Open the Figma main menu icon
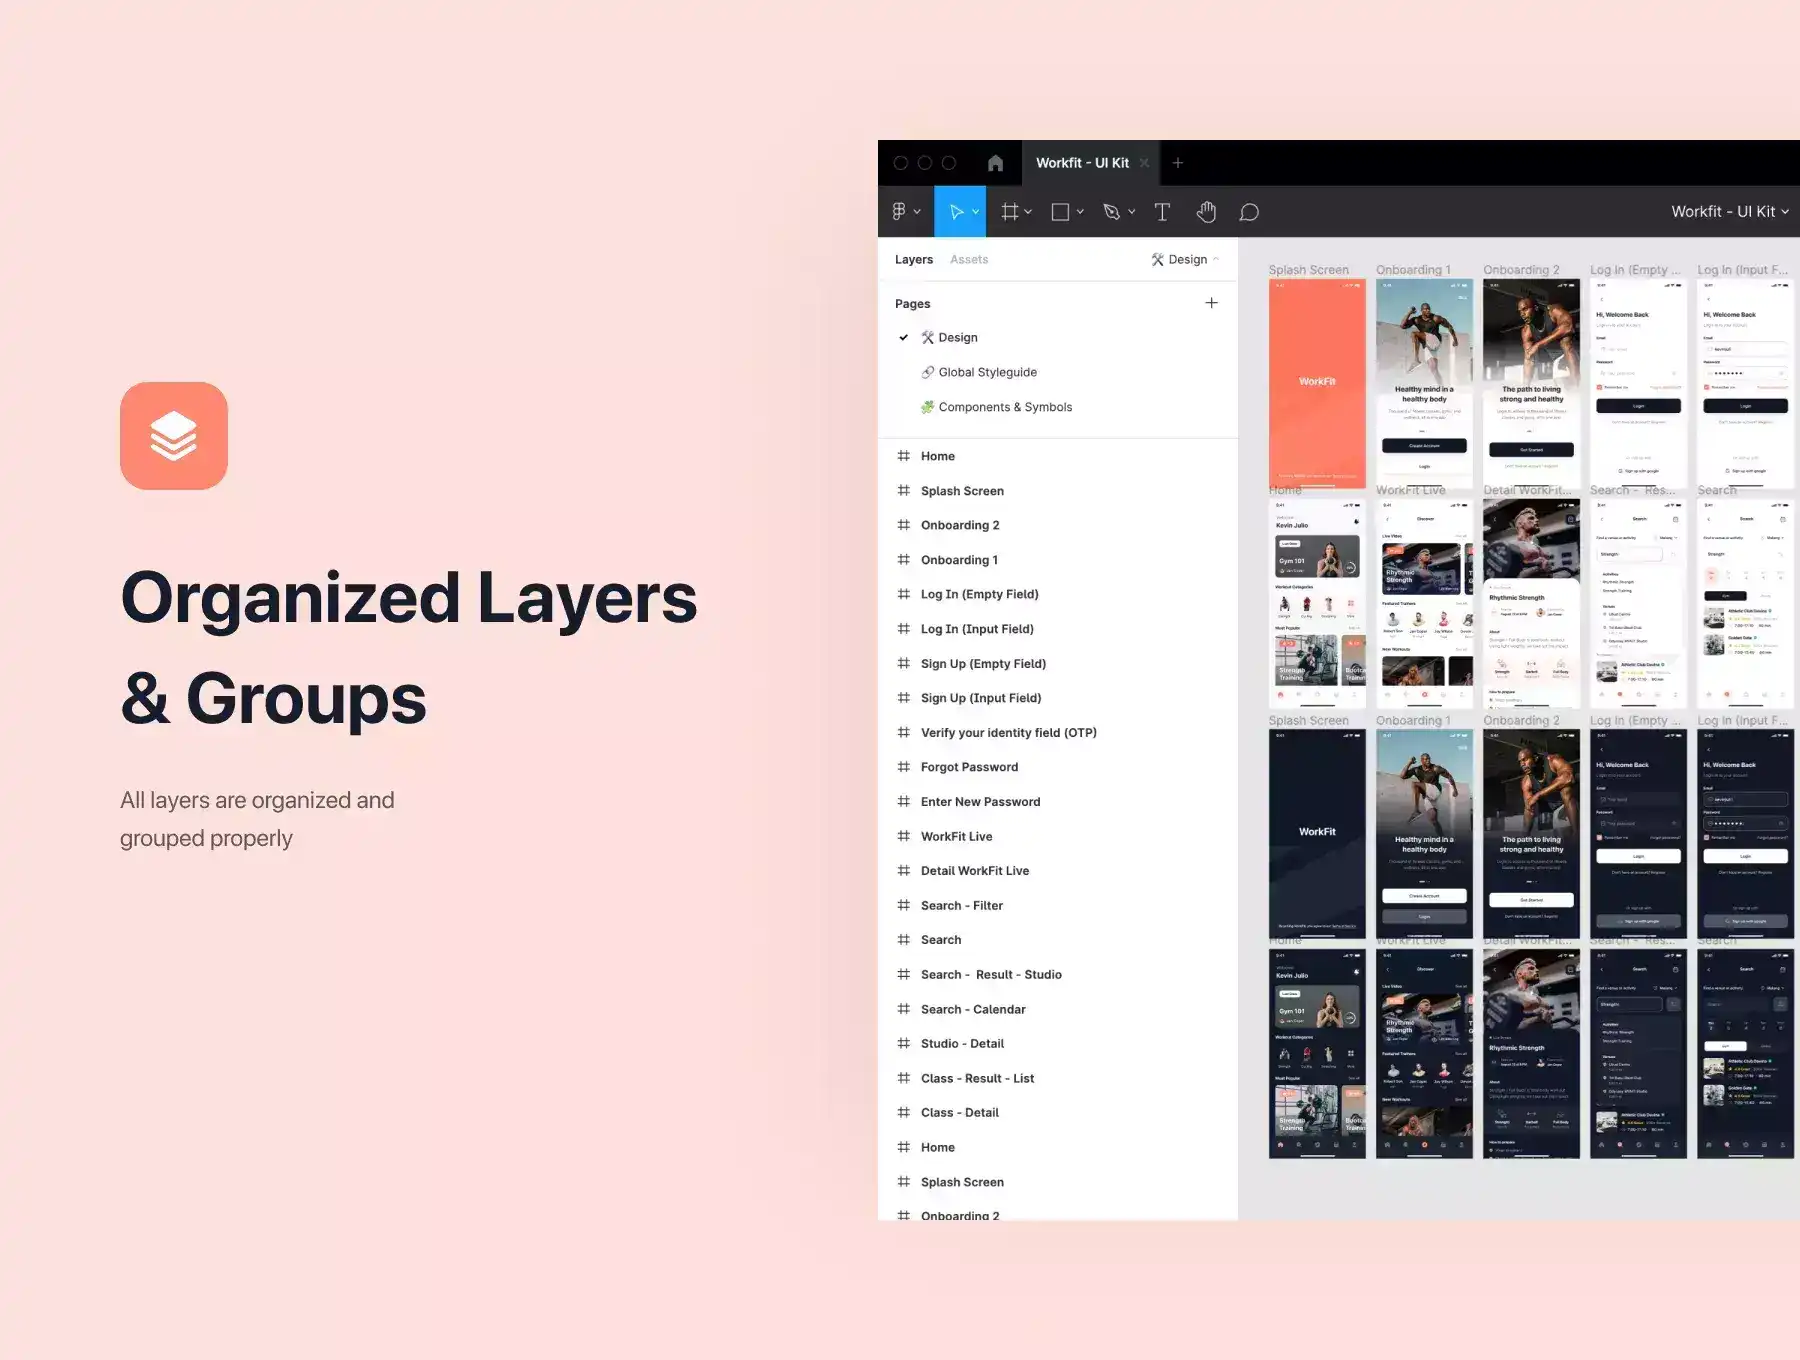Screen dimensions: 1800x1360 [899, 211]
